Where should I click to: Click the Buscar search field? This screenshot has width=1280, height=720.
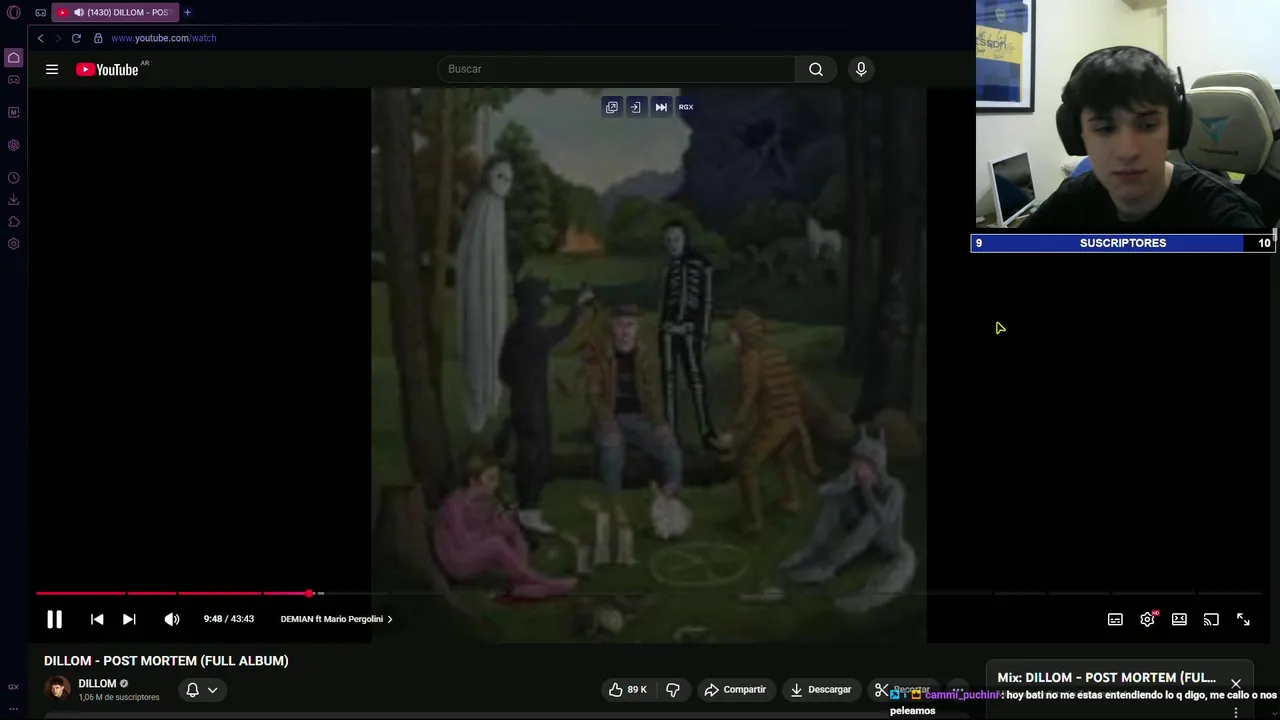point(616,69)
